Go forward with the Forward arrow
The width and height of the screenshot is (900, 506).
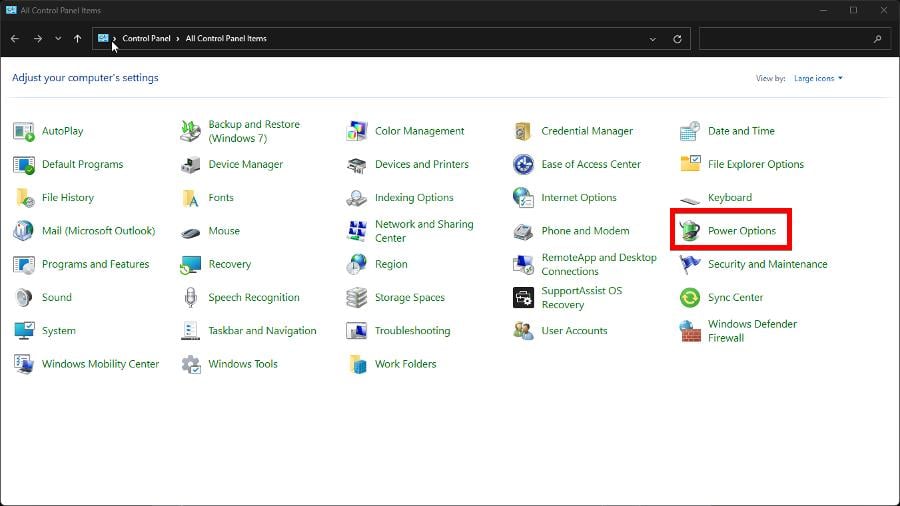pos(38,38)
